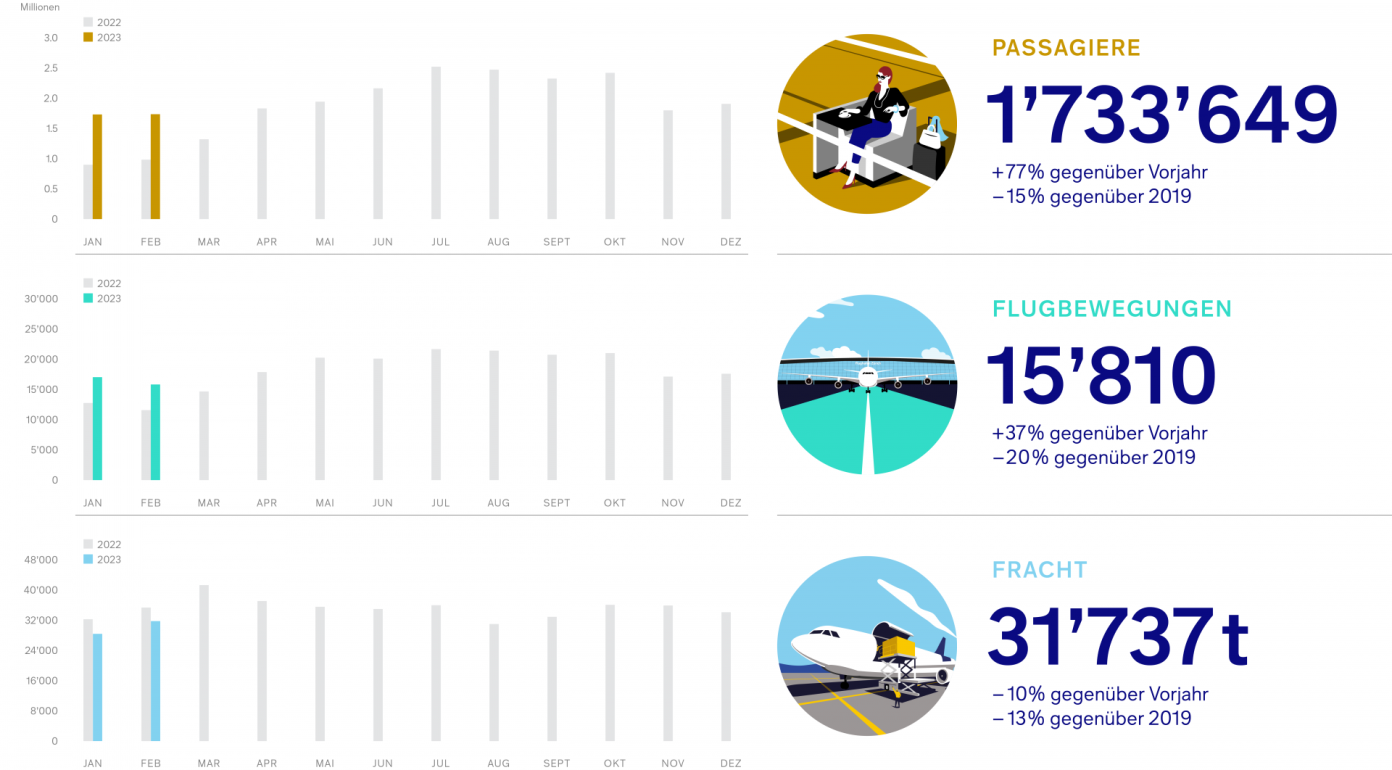Click the grey 2022 legend swatch in passenger chart
The width and height of the screenshot is (1392, 770).
click(88, 22)
